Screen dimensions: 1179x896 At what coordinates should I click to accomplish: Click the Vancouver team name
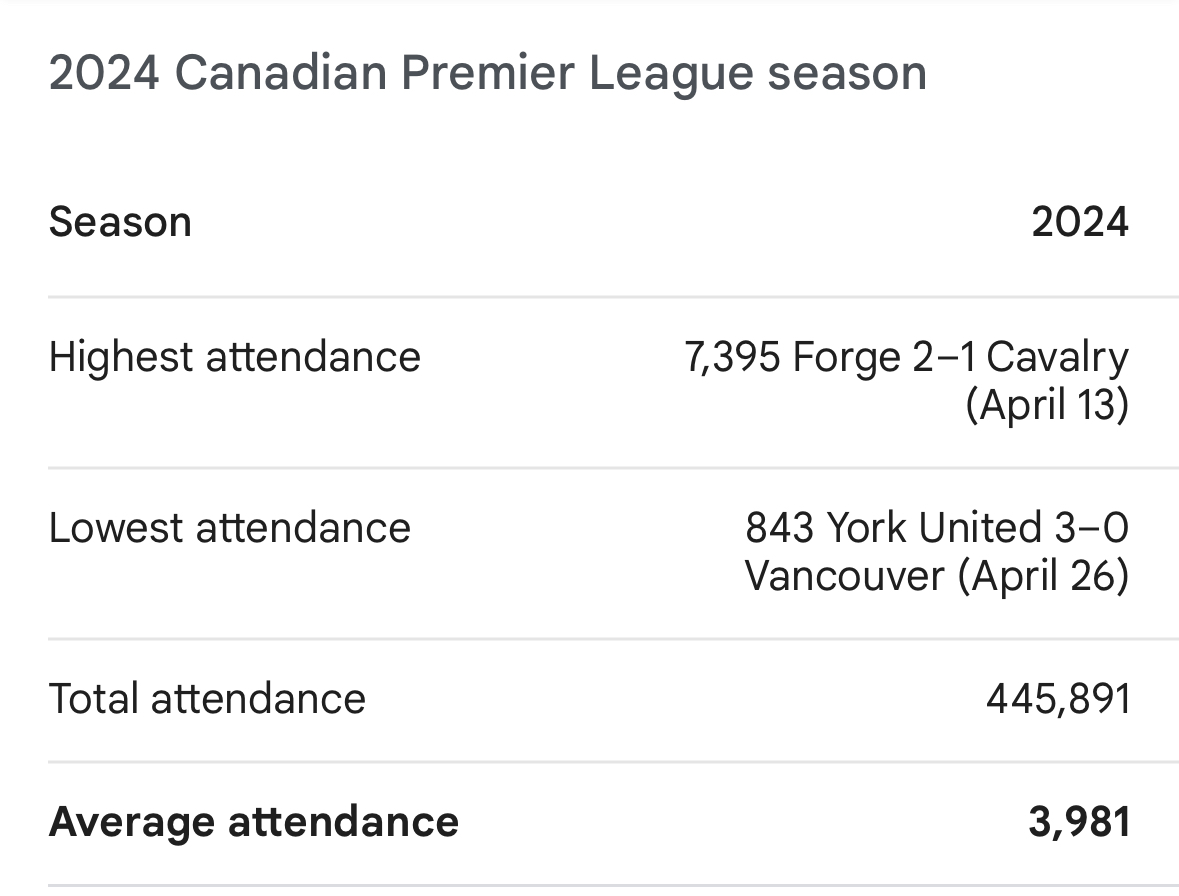click(845, 577)
